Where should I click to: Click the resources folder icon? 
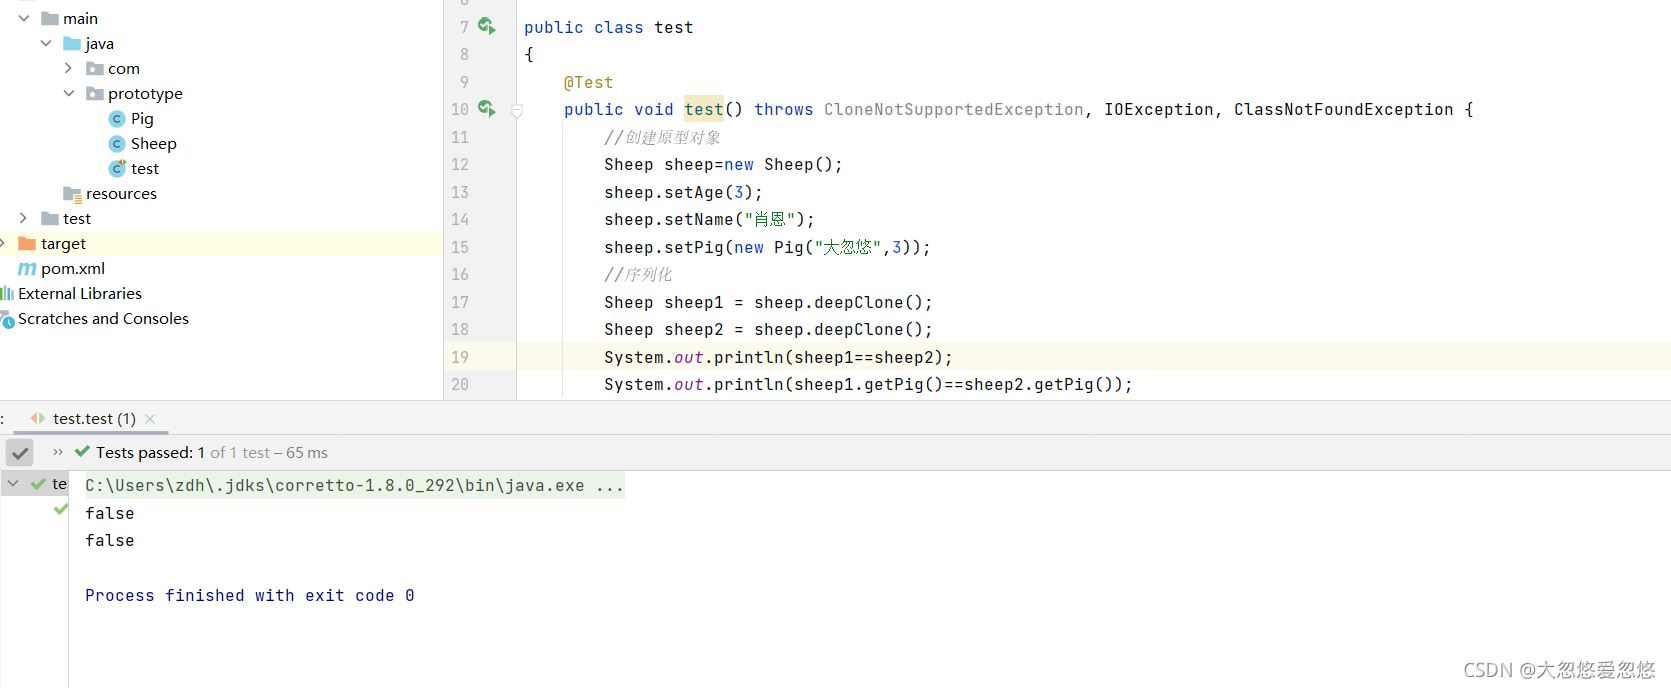72,194
